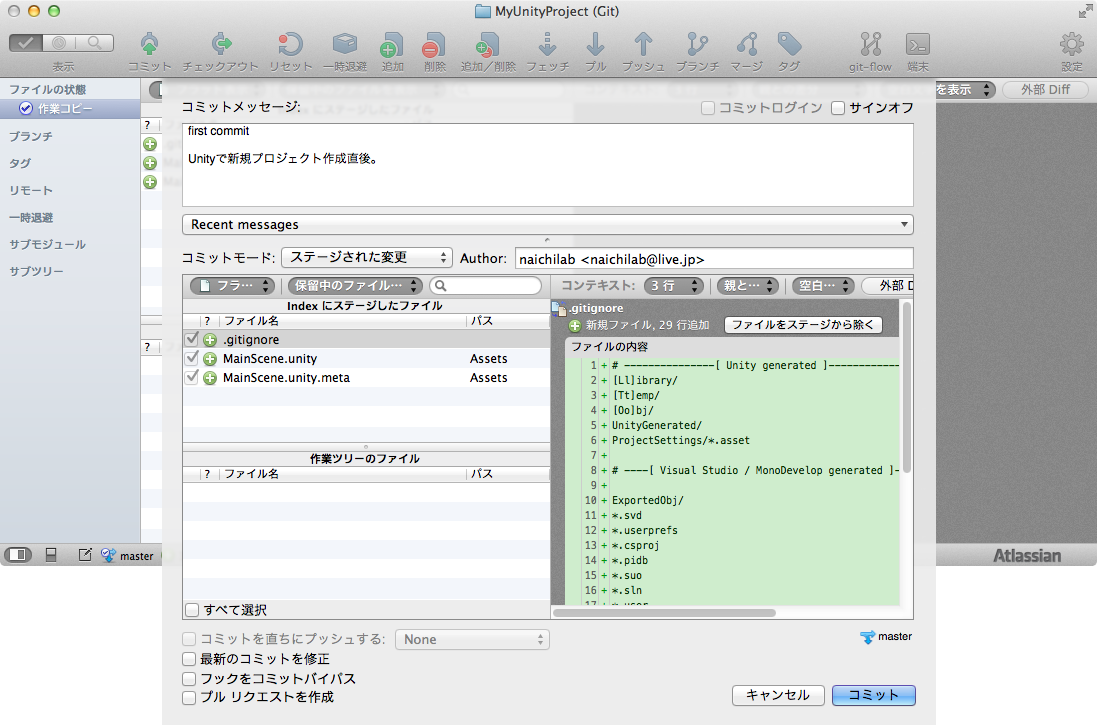Image resolution: width=1097 pixels, height=725 pixels.
Task: Open the Recent messages dropdown
Action: pyautogui.click(x=547, y=224)
